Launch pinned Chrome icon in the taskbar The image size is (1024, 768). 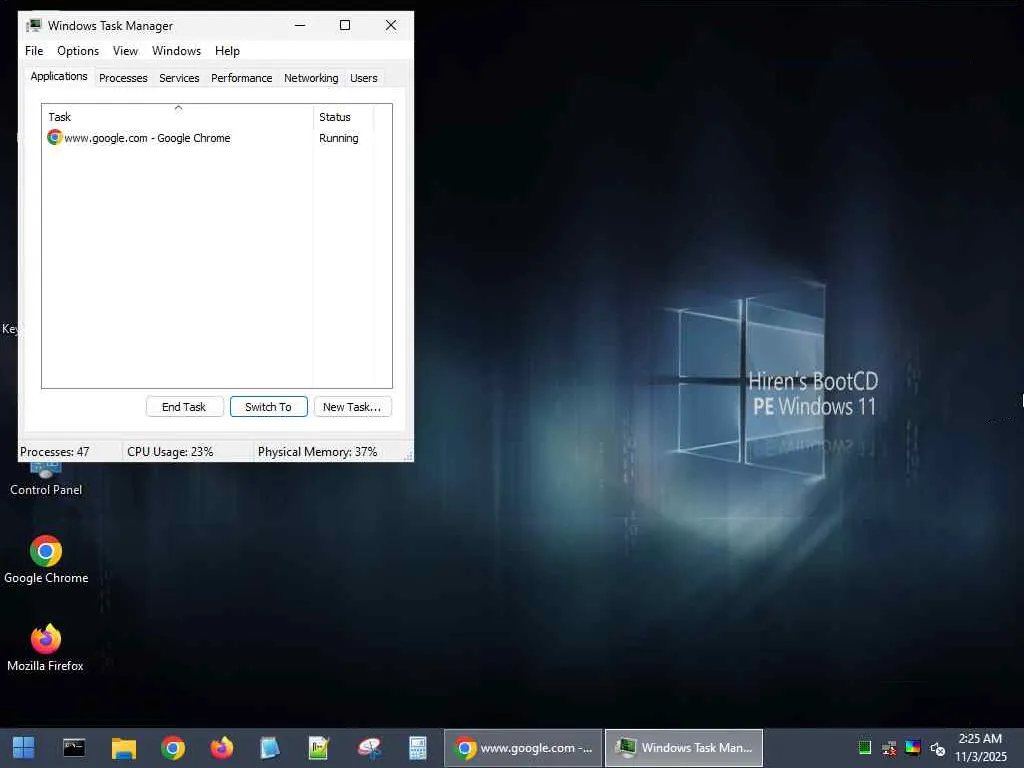point(172,748)
